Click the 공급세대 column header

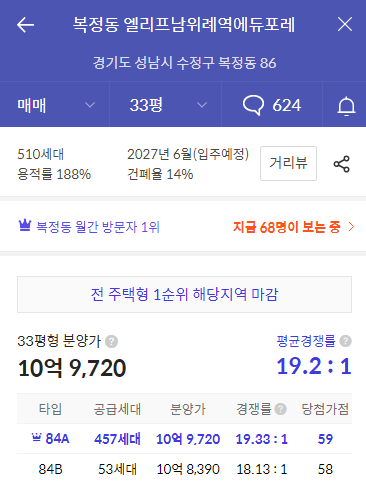point(117,409)
